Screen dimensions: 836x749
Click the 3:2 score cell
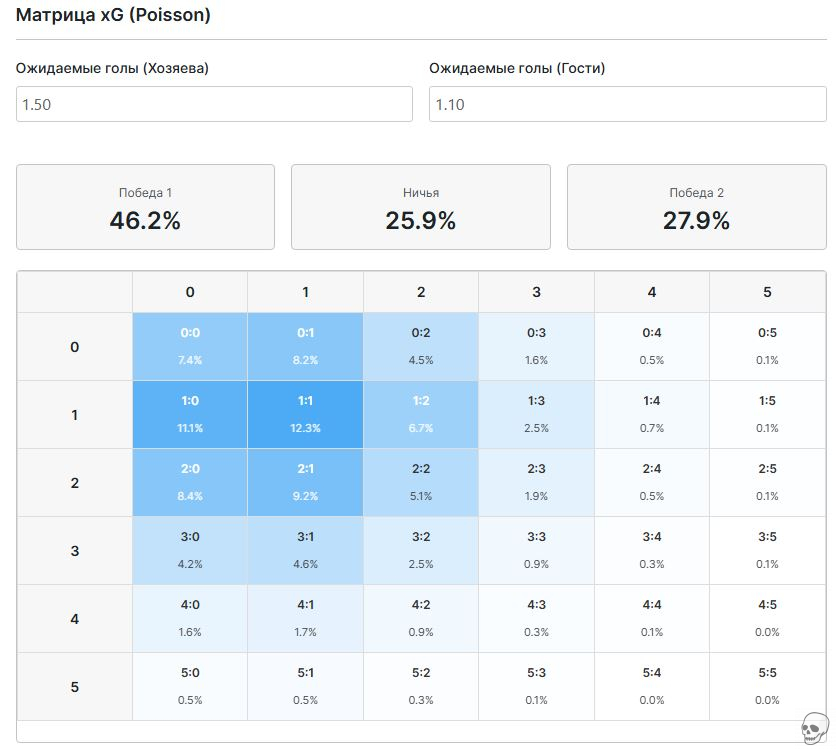[x=421, y=550]
